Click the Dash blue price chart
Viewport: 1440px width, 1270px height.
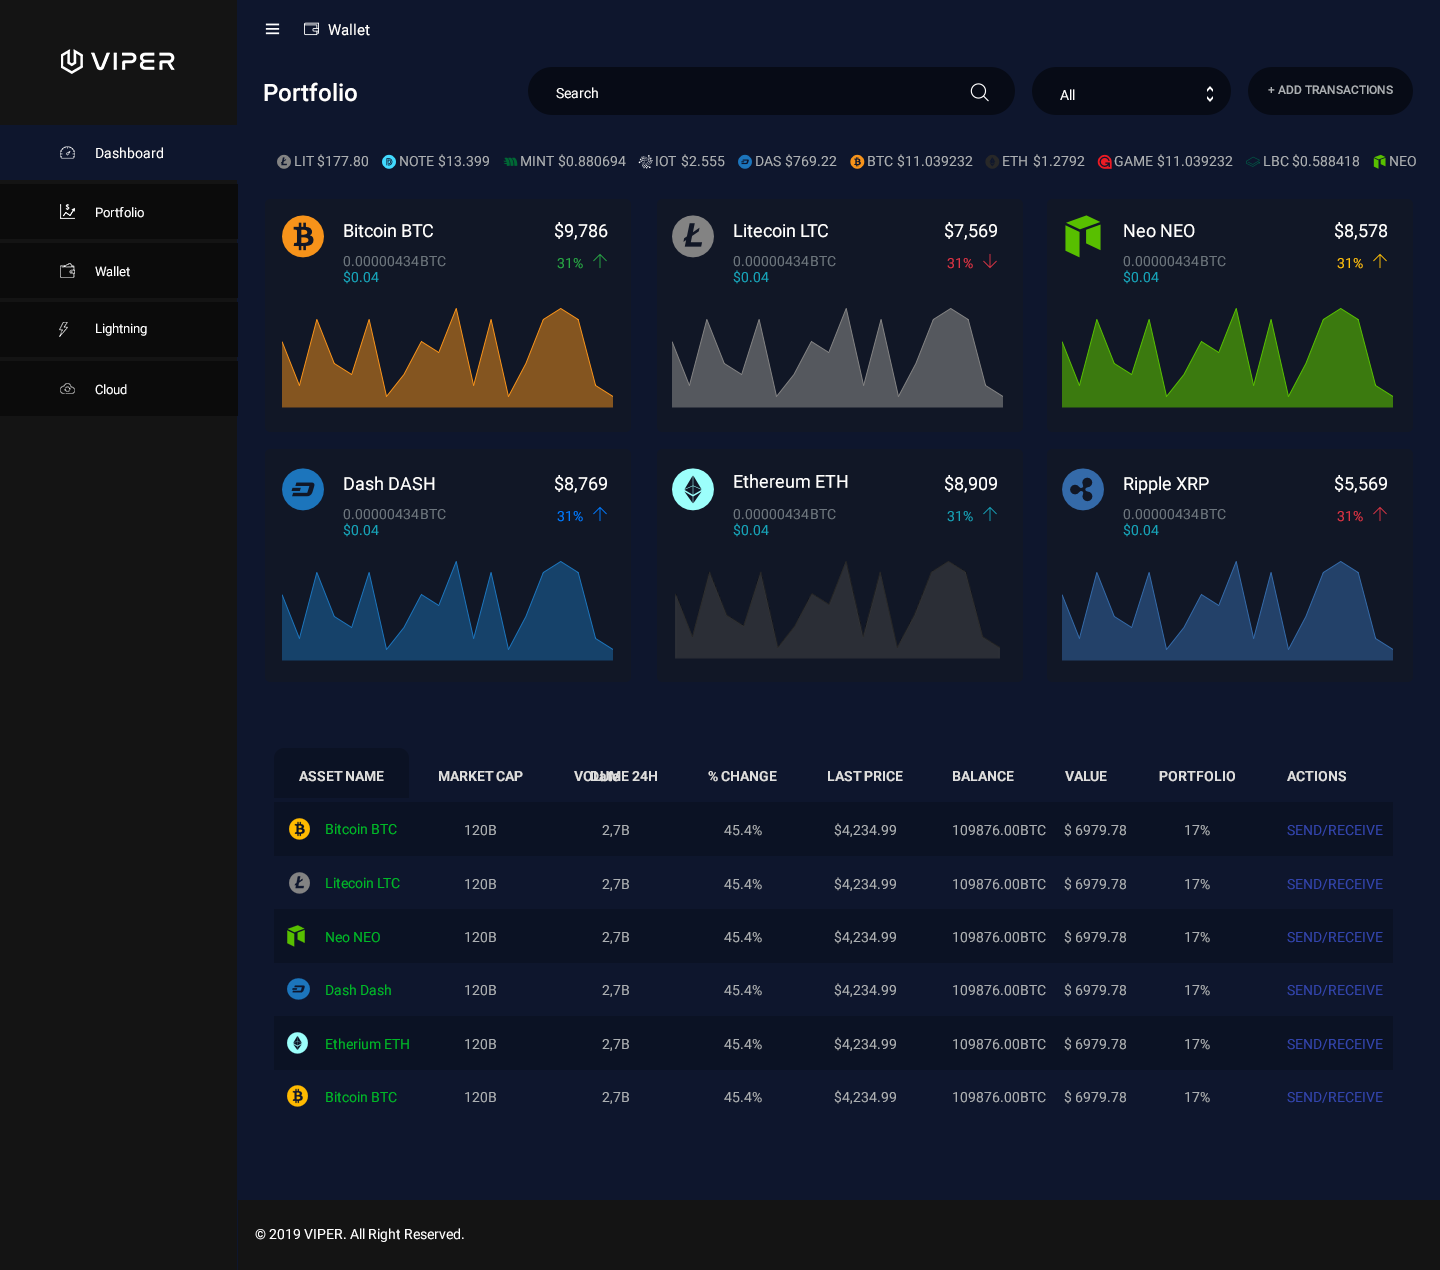(x=447, y=610)
